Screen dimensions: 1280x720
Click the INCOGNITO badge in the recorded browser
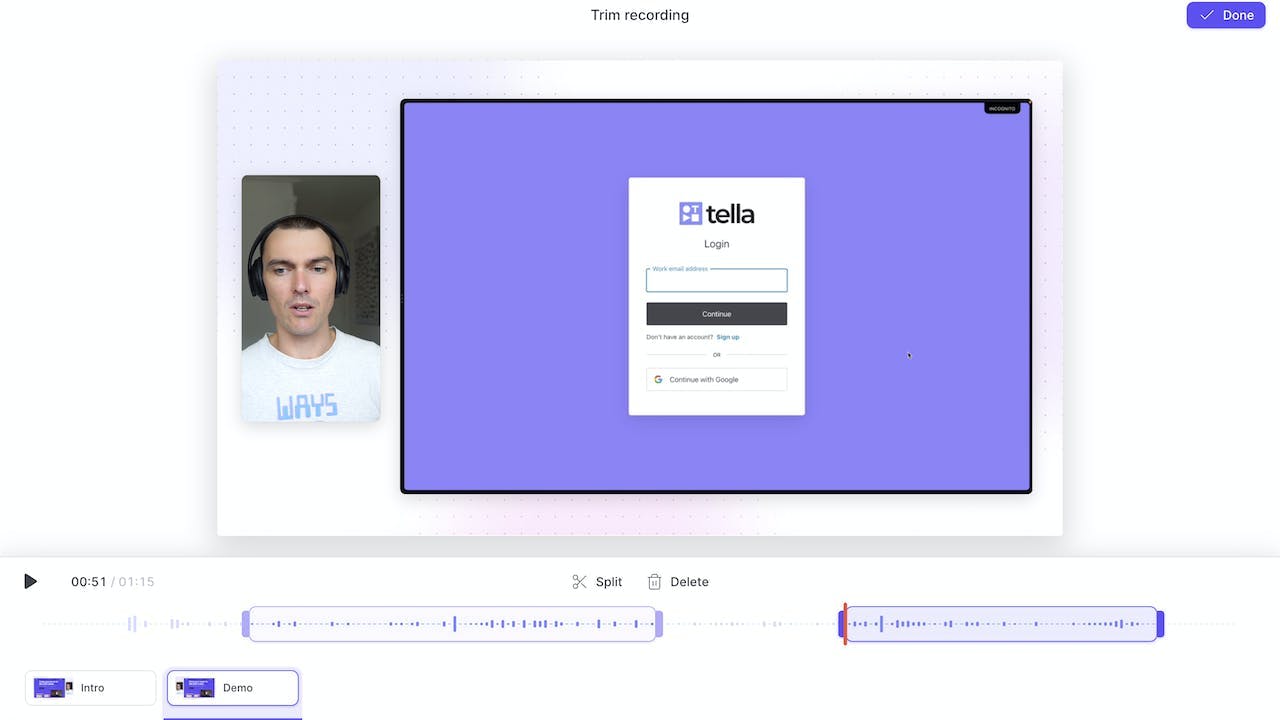1002,108
